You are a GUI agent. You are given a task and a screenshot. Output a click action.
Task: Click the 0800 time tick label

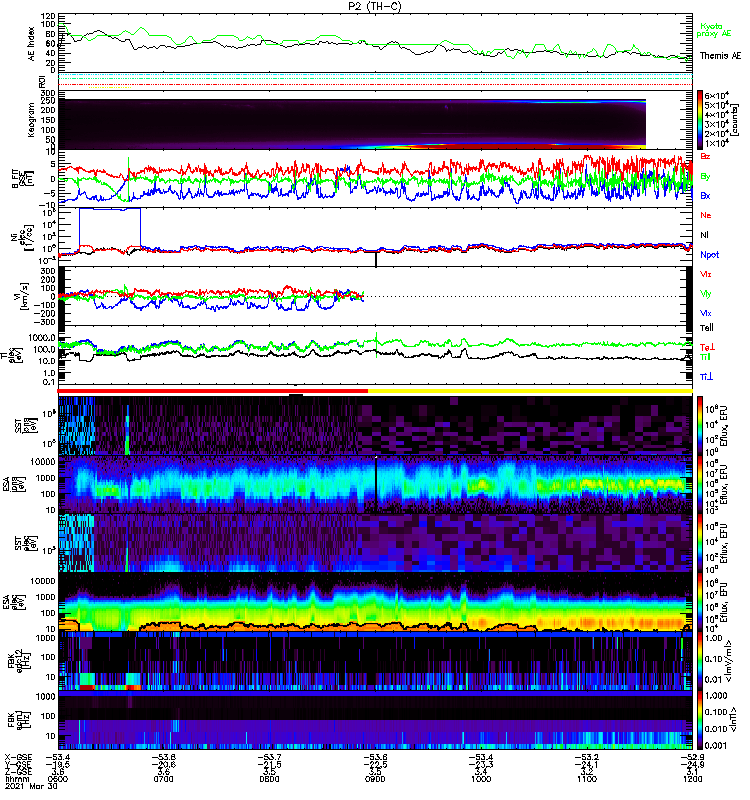(269, 779)
